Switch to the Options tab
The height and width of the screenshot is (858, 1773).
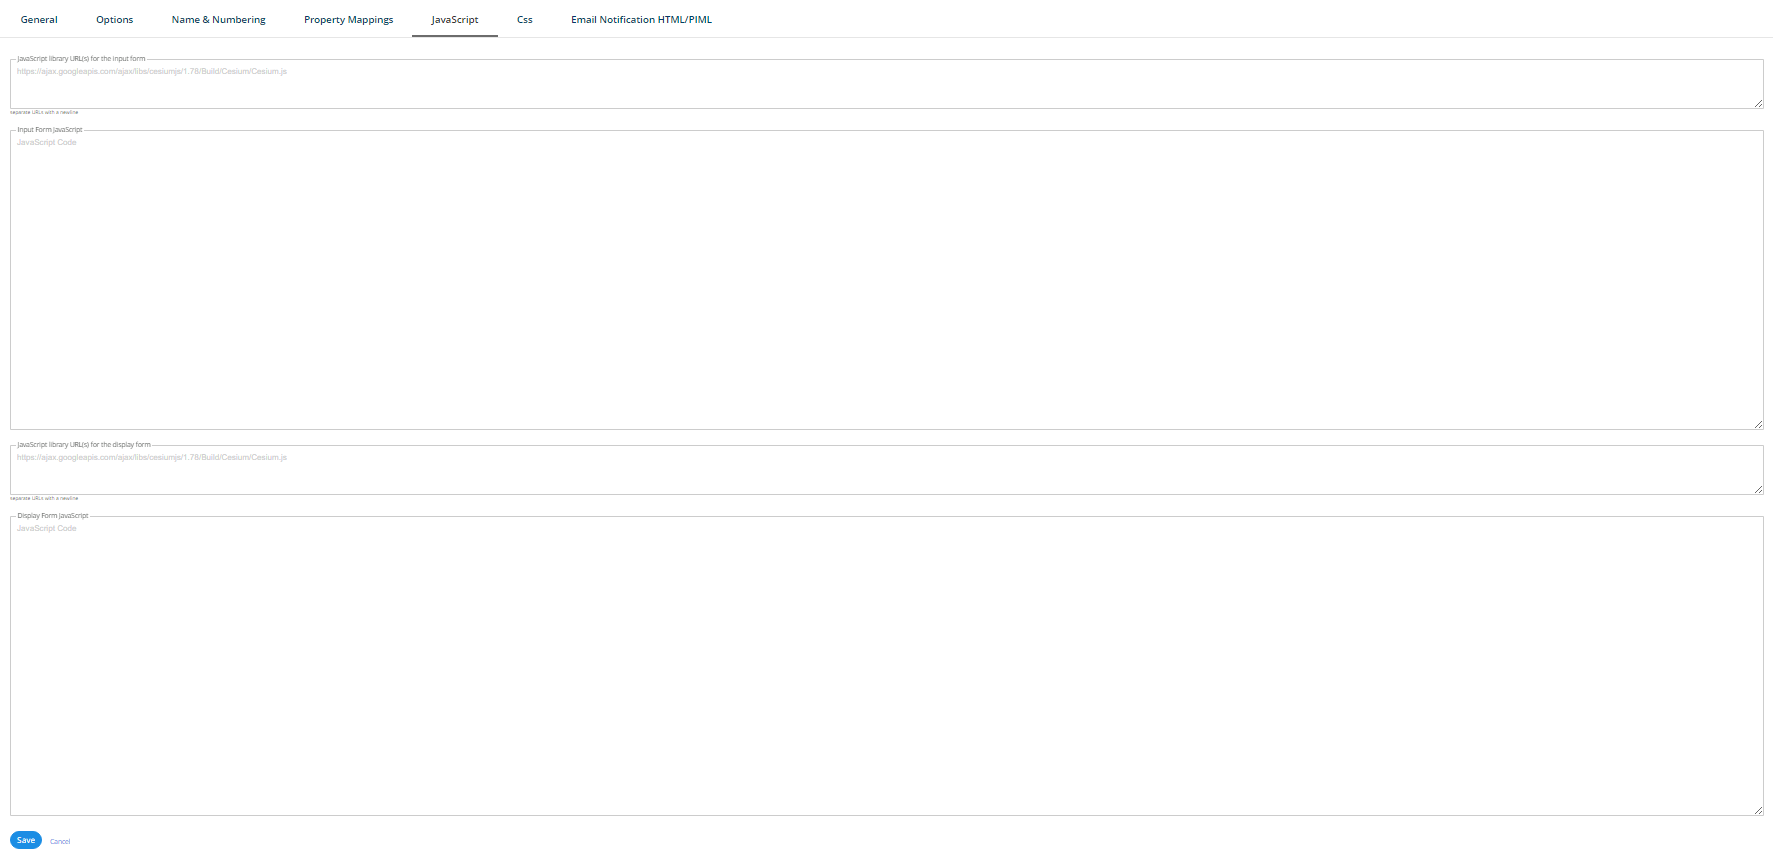[x=114, y=19]
